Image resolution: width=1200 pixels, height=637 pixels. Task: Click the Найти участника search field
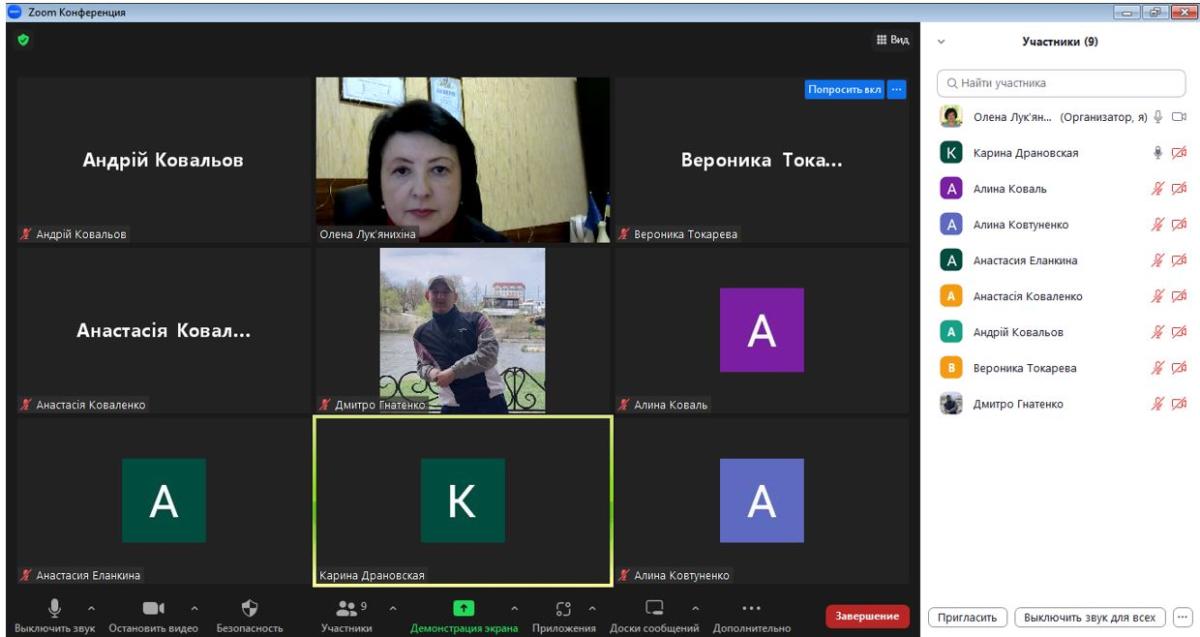click(1060, 83)
